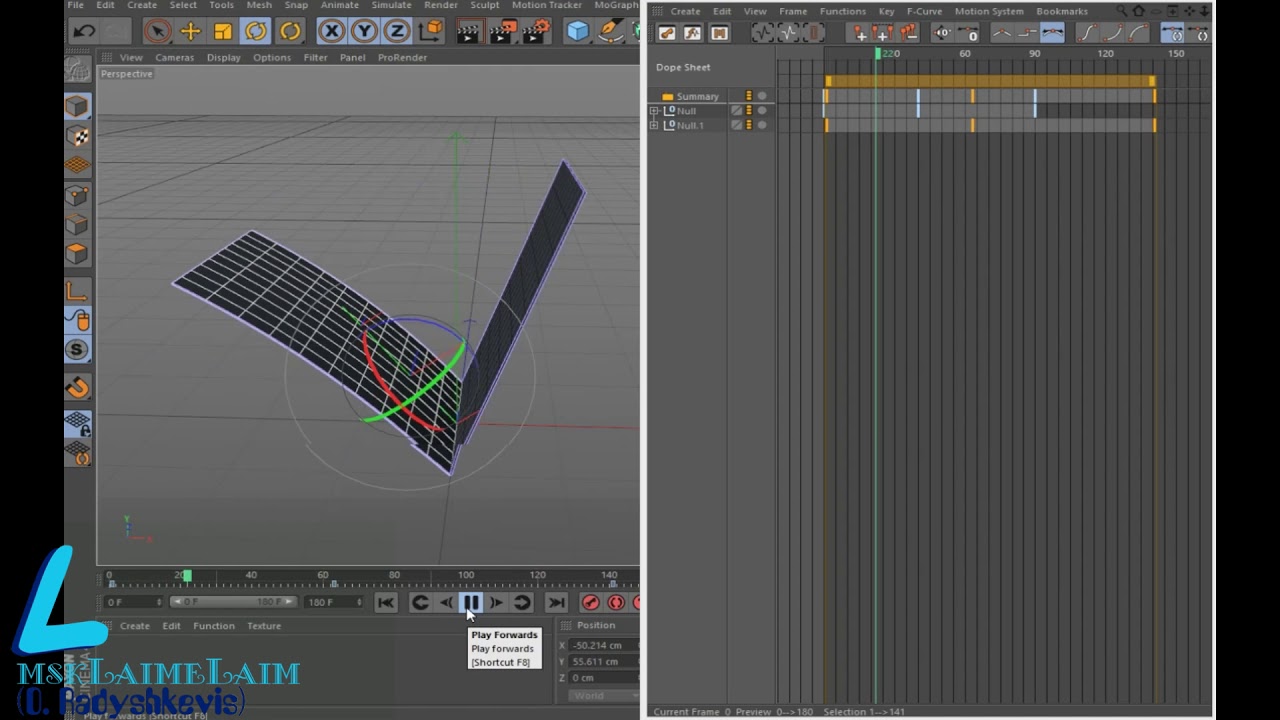Click the Add Keyframe icon in the Dope Sheet toolbar
The image size is (1280, 720).
[x=859, y=33]
